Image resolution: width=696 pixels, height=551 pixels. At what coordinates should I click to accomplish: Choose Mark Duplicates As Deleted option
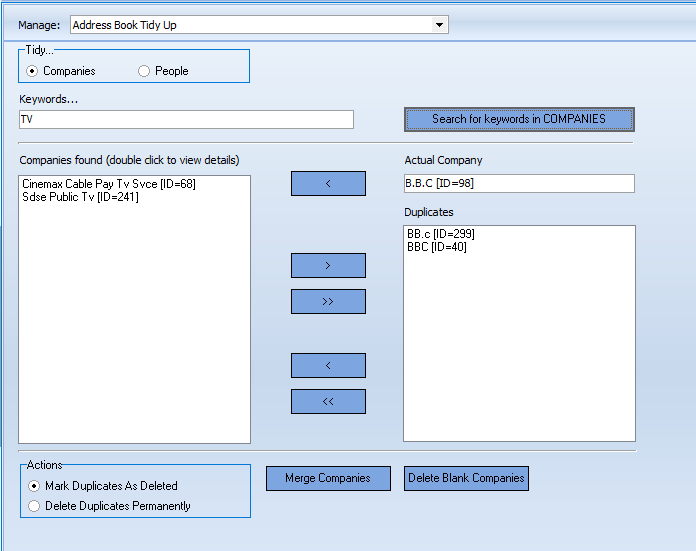tap(35, 486)
